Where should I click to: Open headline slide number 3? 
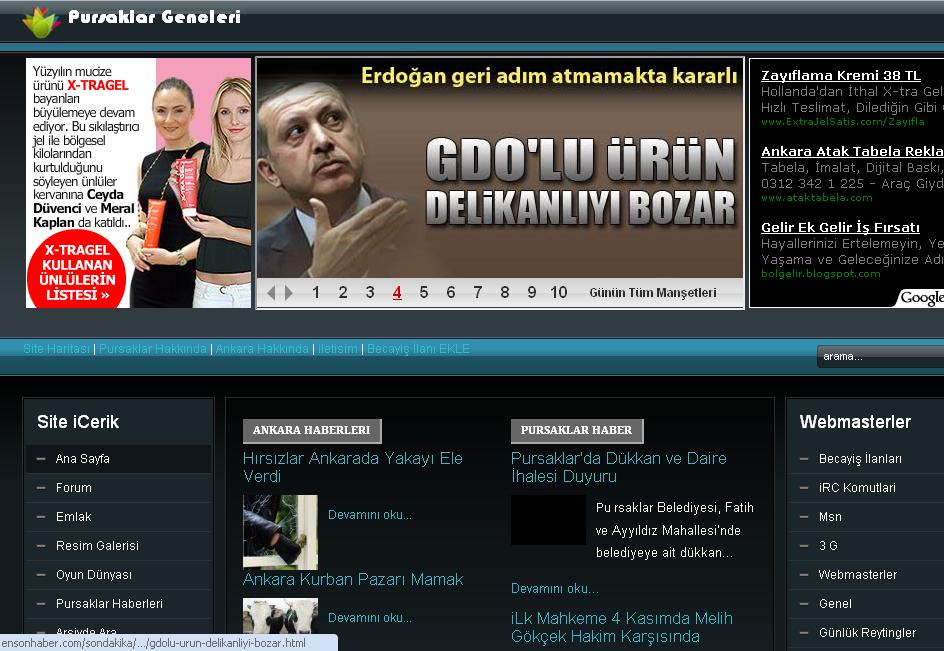click(370, 293)
